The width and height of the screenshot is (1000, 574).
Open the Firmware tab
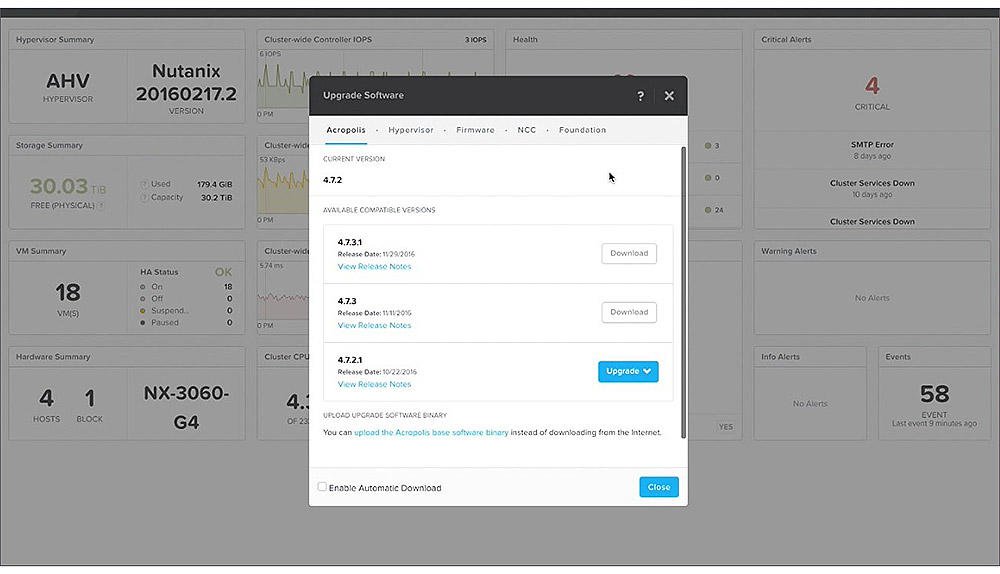(x=475, y=130)
